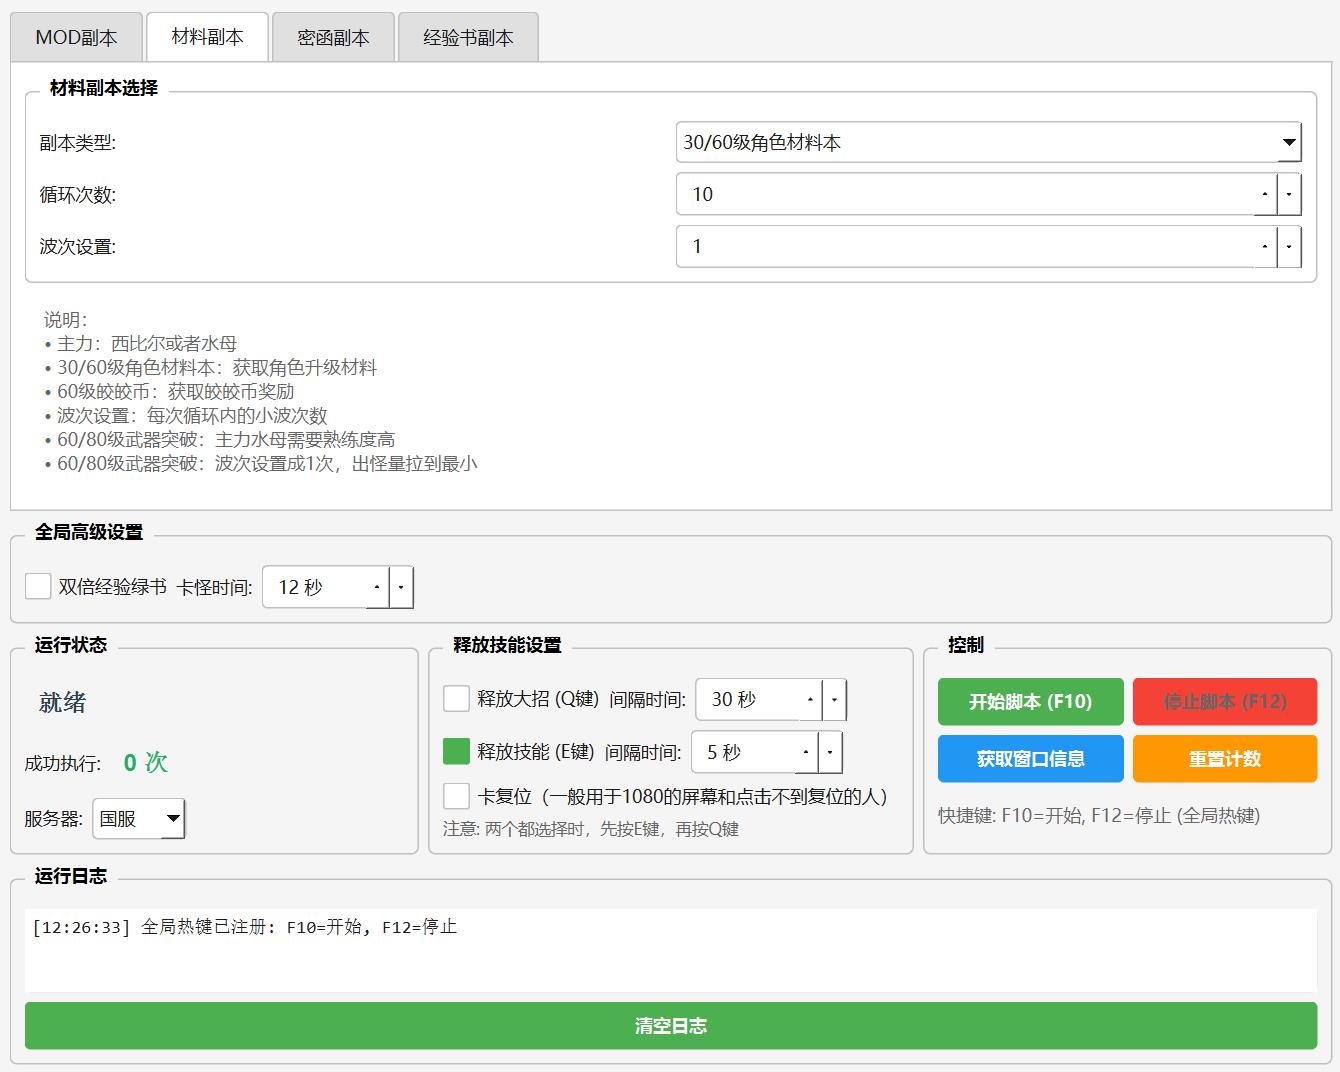Decrease the 波次设置 value with down arrow

[1289, 246]
